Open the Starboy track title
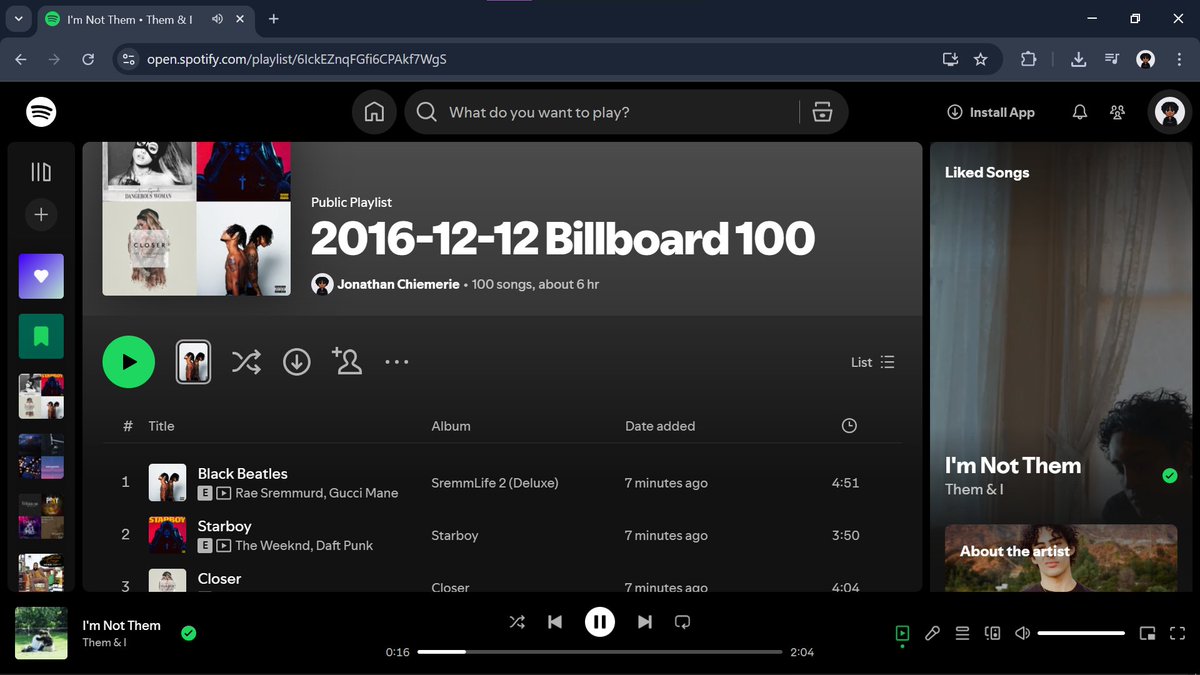Screen dimensions: 1200x675 click(x=225, y=526)
